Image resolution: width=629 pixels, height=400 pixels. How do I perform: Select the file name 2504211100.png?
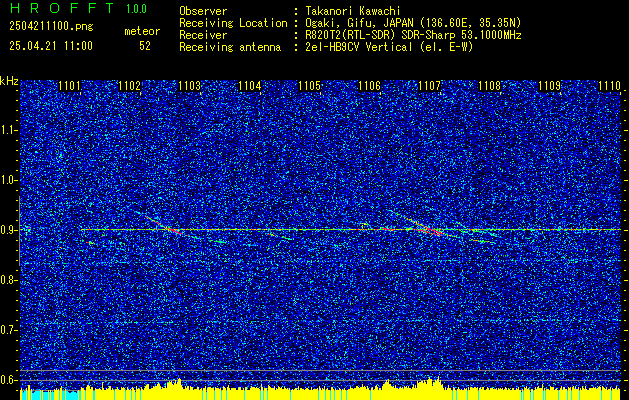pyautogui.click(x=51, y=26)
